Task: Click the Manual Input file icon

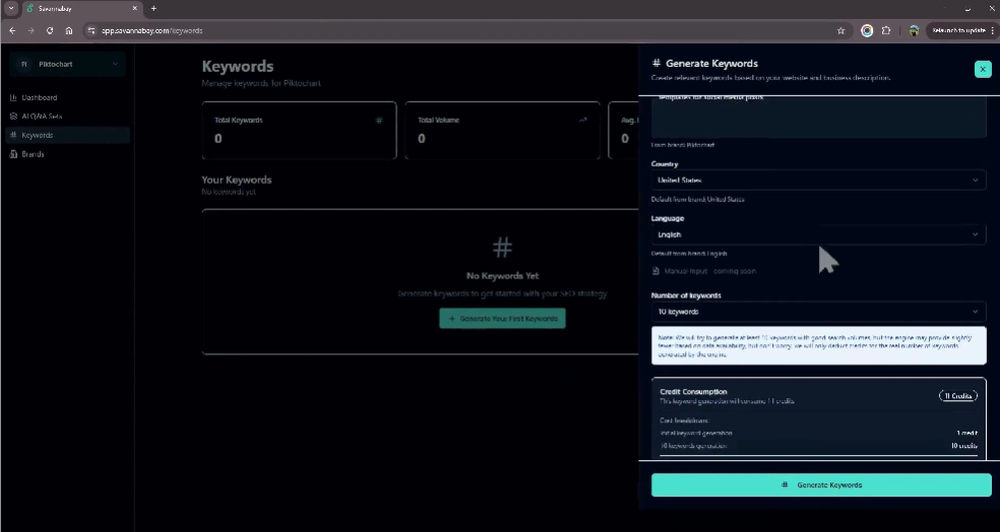Action: pos(656,271)
